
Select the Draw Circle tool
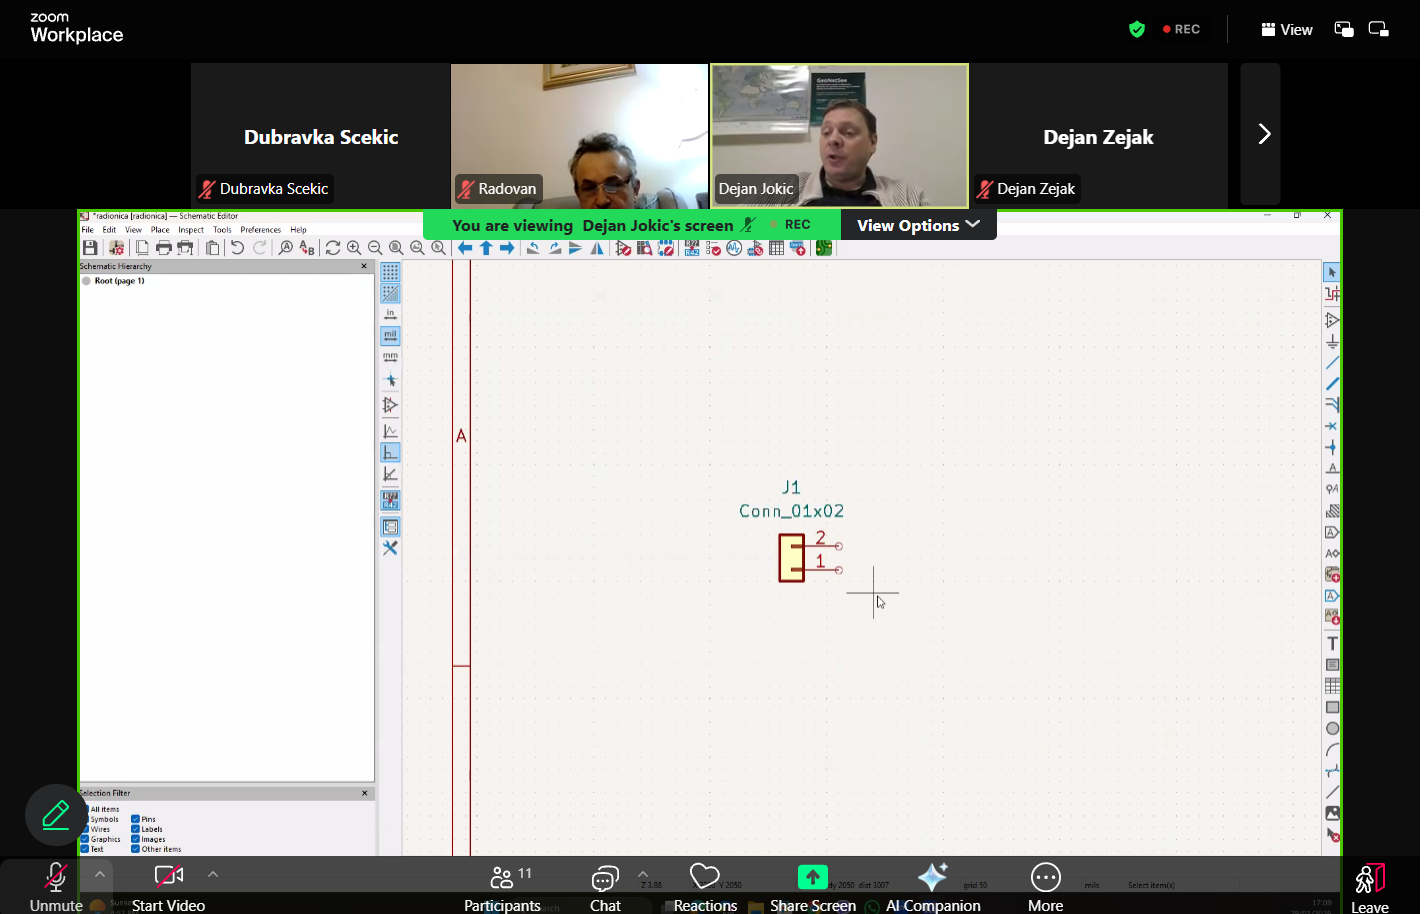point(1332,729)
